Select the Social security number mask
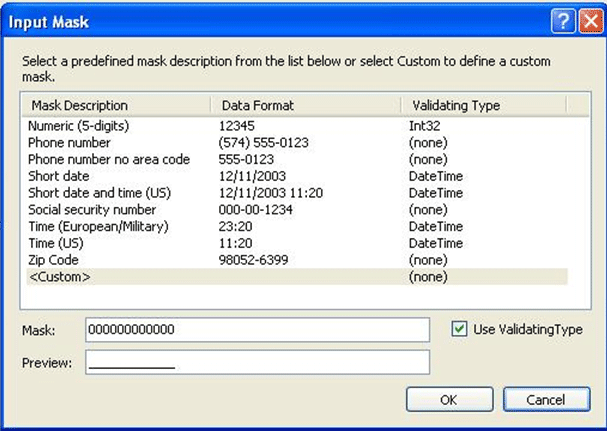Screen dimensions: 607x431 92,210
